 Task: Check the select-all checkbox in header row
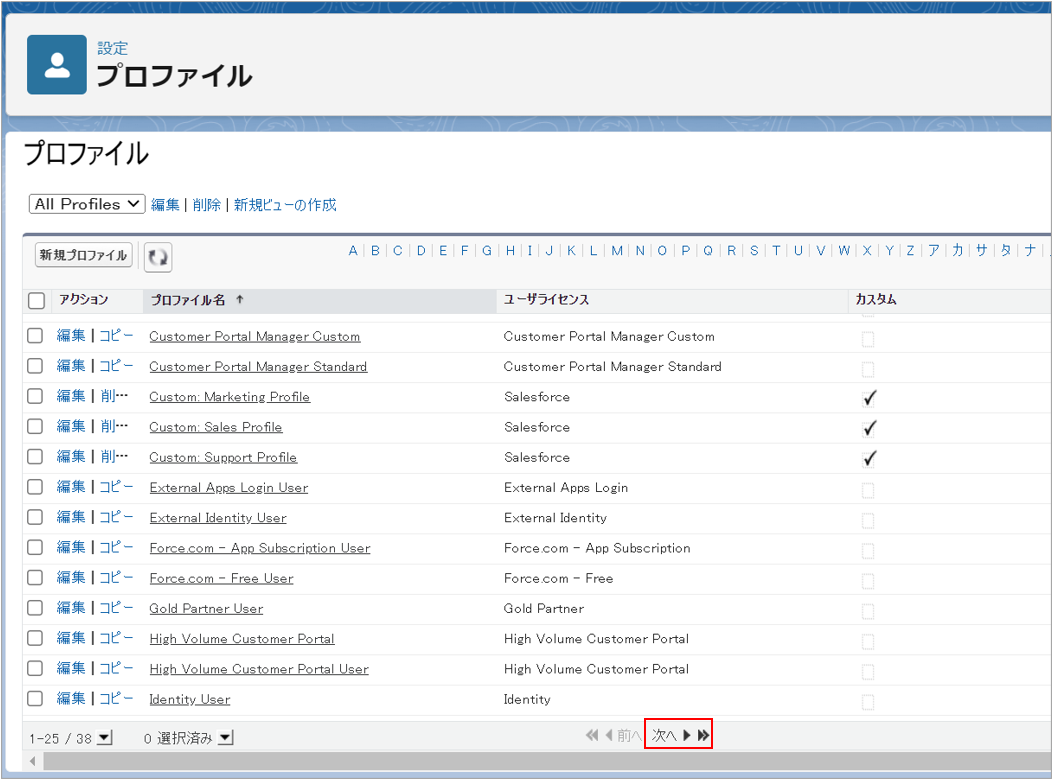pyautogui.click(x=37, y=301)
